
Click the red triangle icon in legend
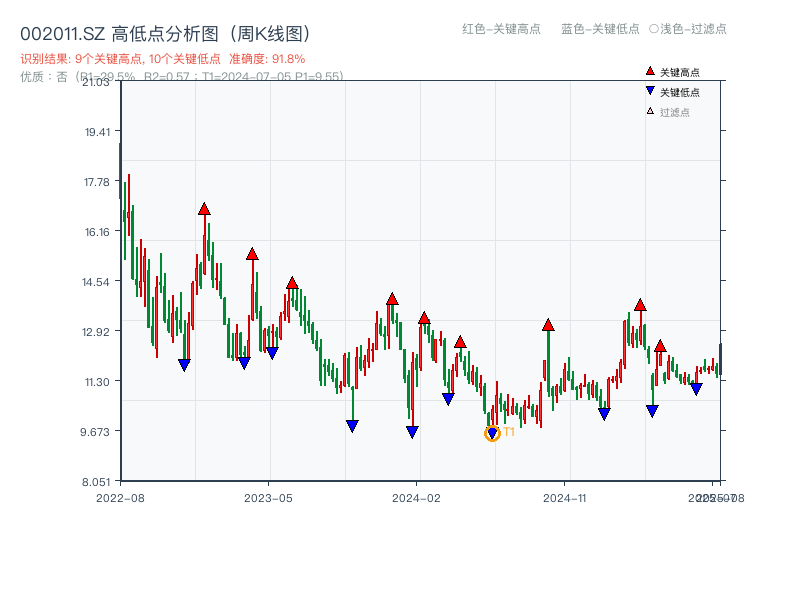(650, 71)
